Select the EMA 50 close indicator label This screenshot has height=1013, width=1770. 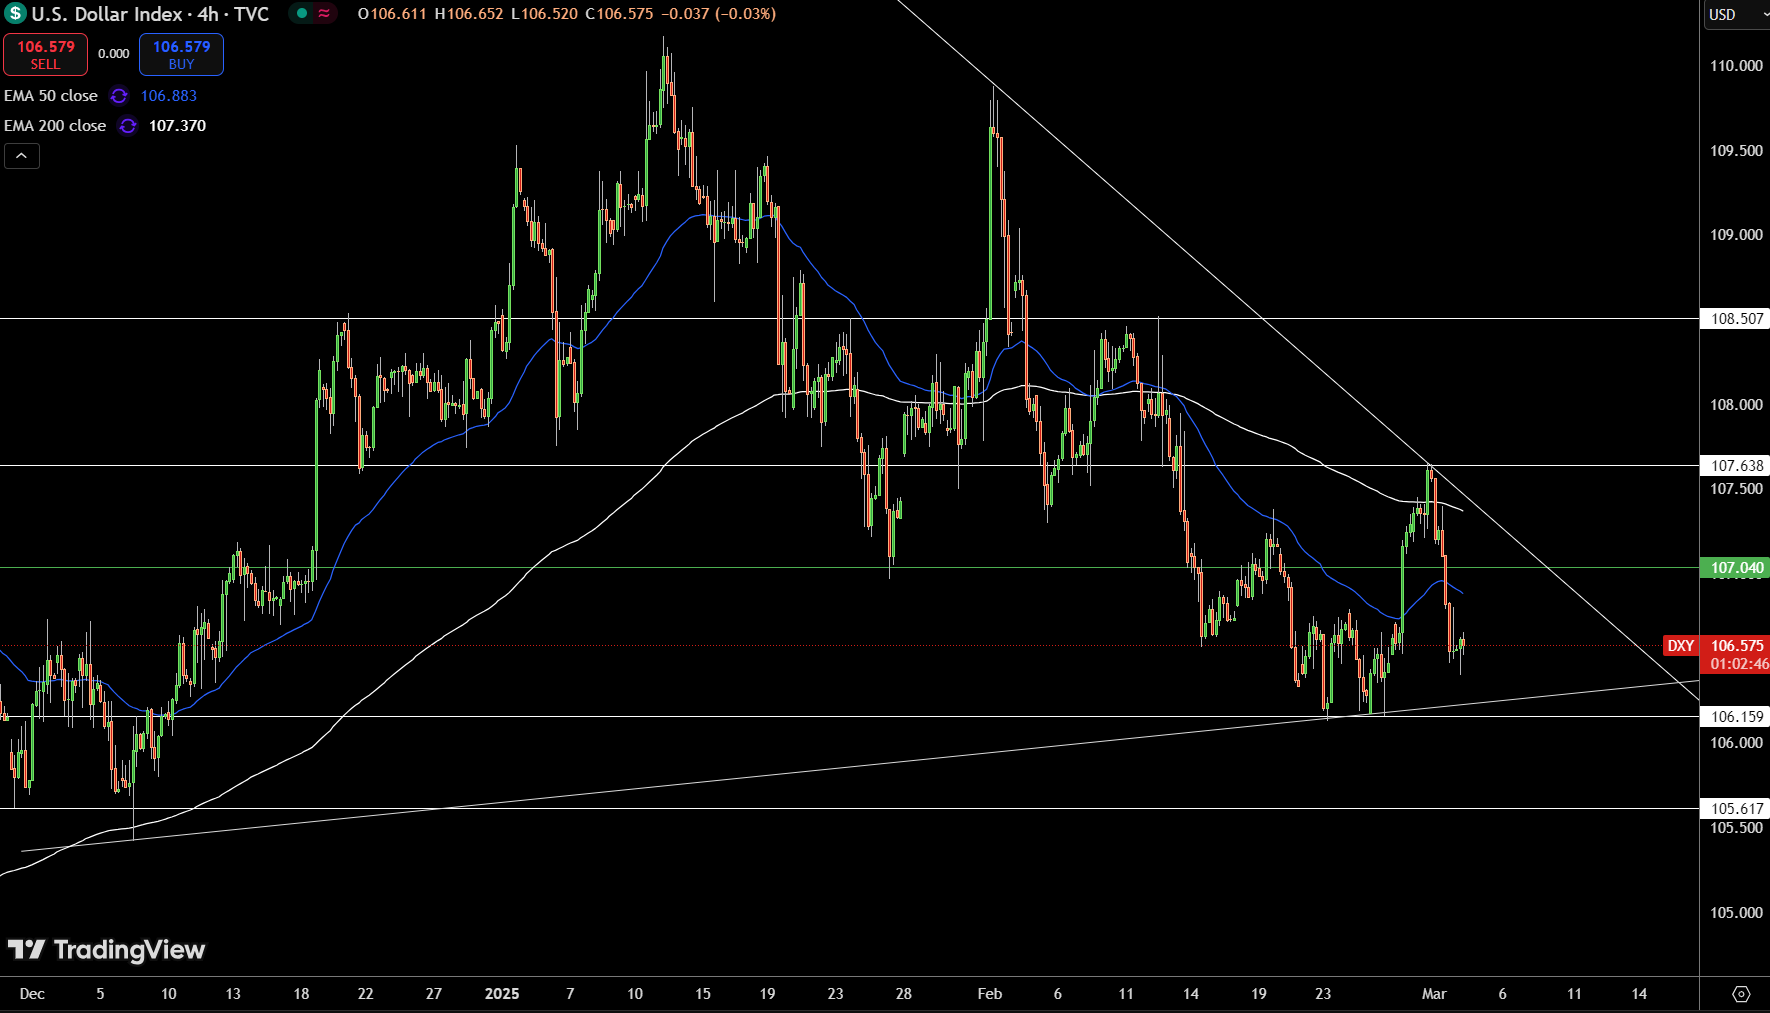(51, 96)
